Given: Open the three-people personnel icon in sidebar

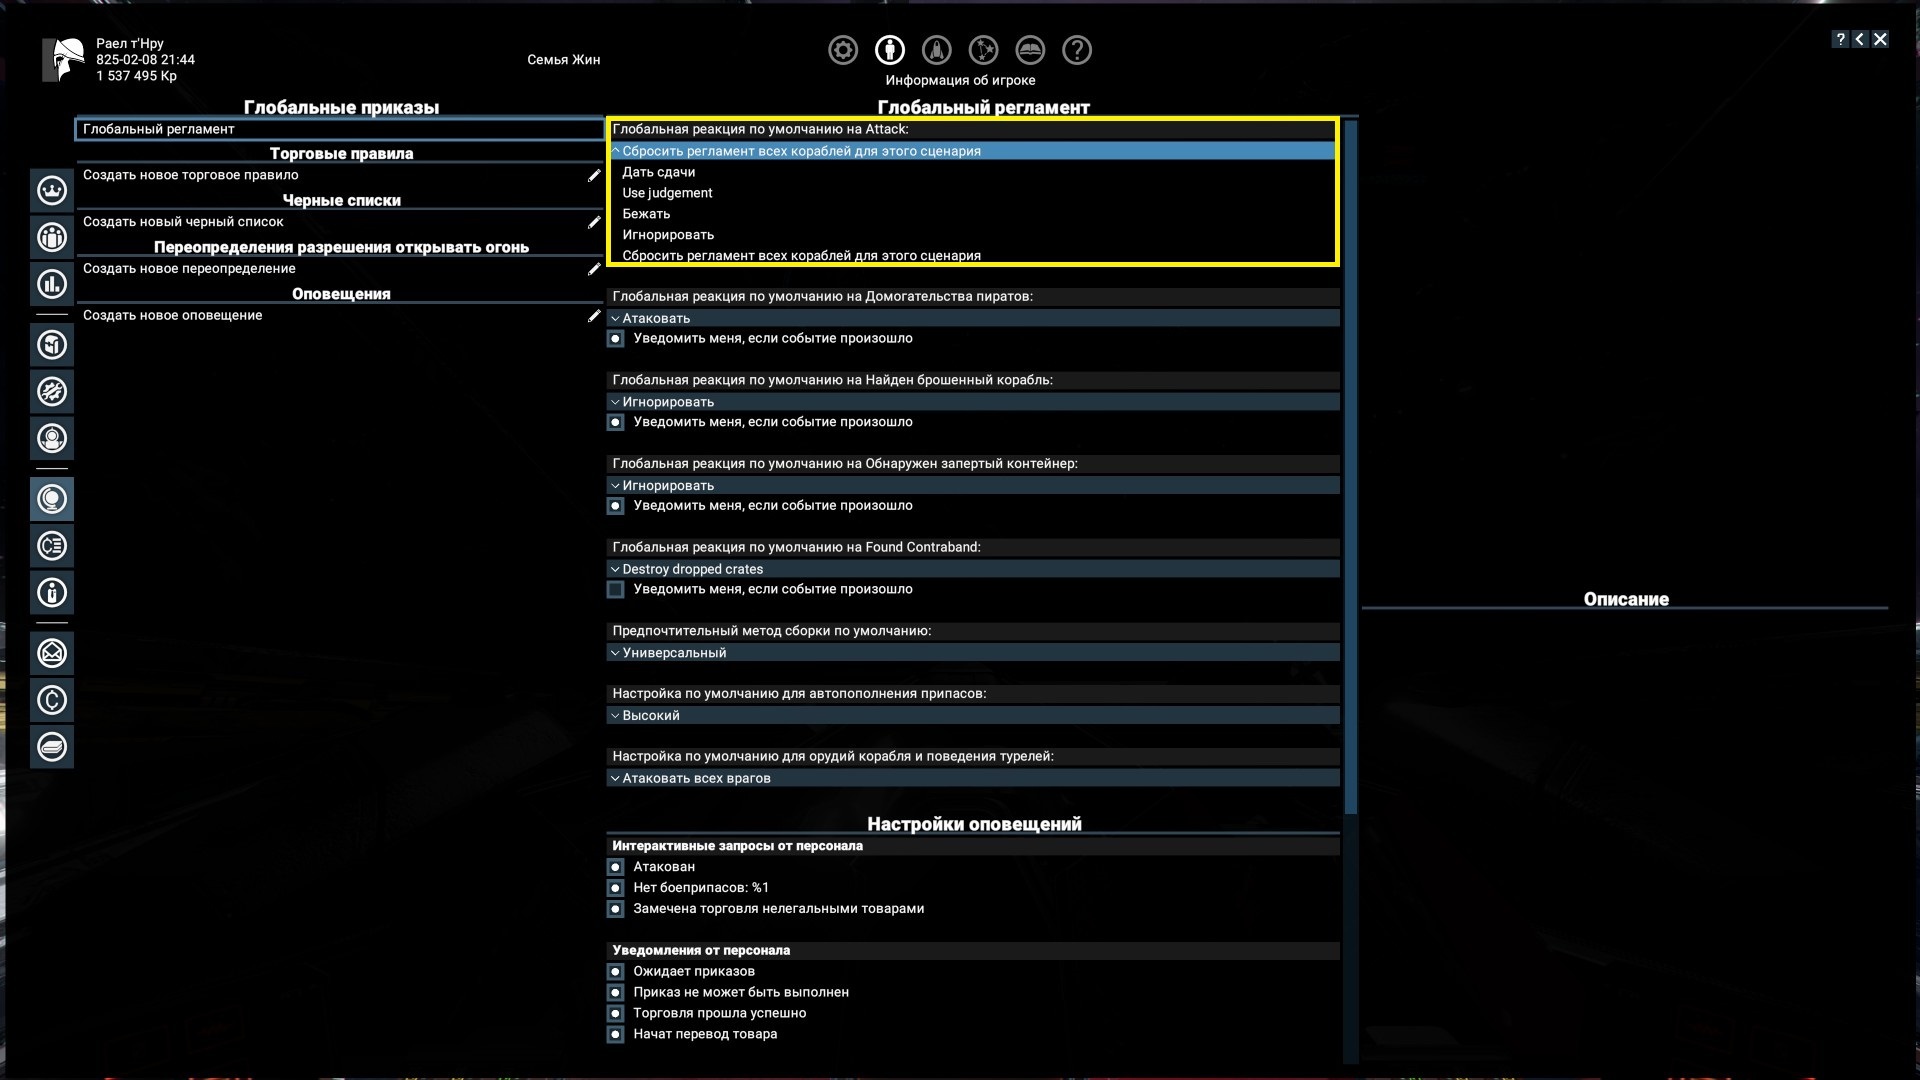Looking at the screenshot, I should pyautogui.click(x=52, y=237).
